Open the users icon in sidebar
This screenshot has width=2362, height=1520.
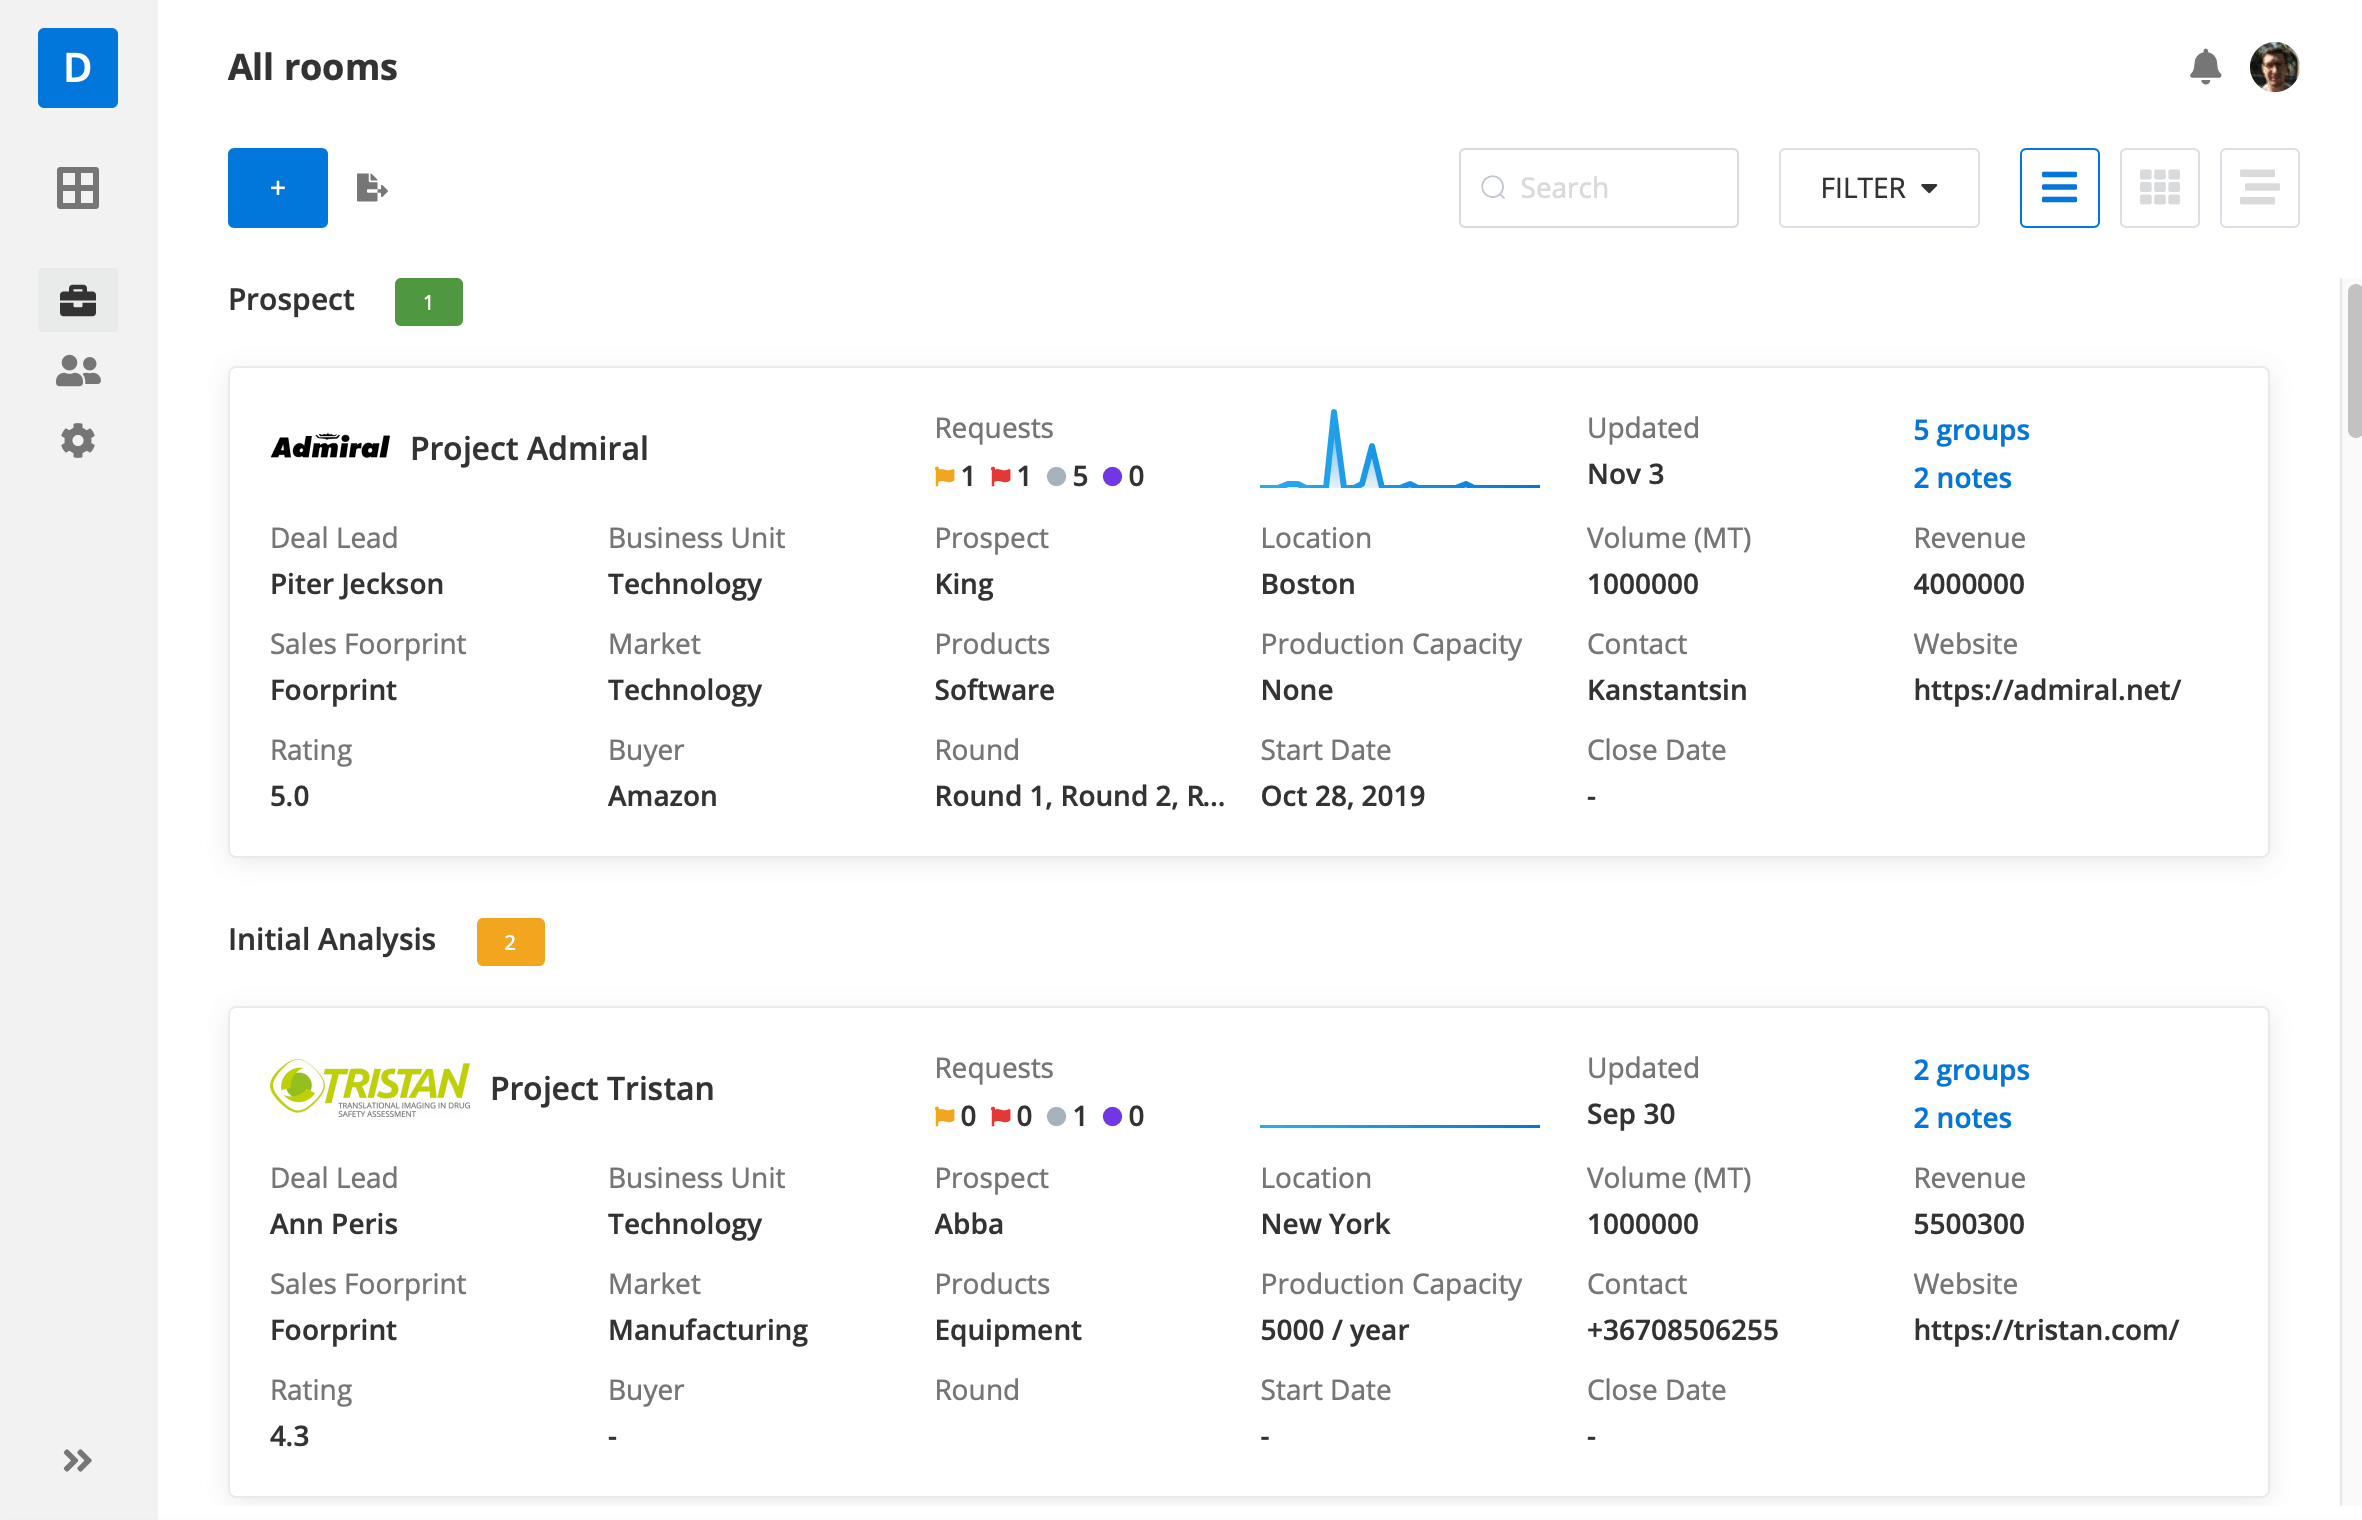[78, 371]
